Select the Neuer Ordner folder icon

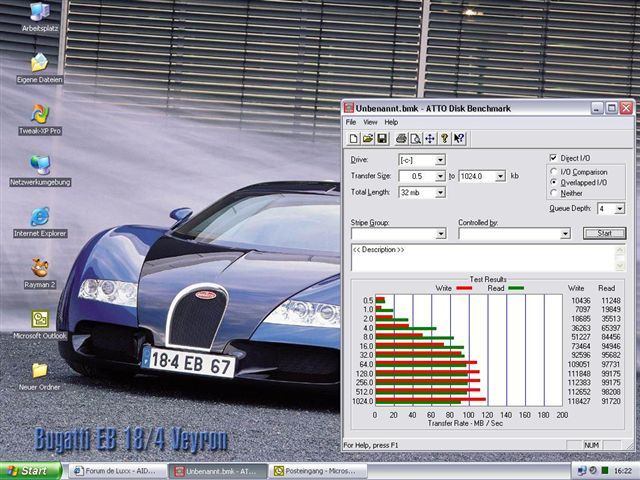pyautogui.click(x=40, y=376)
